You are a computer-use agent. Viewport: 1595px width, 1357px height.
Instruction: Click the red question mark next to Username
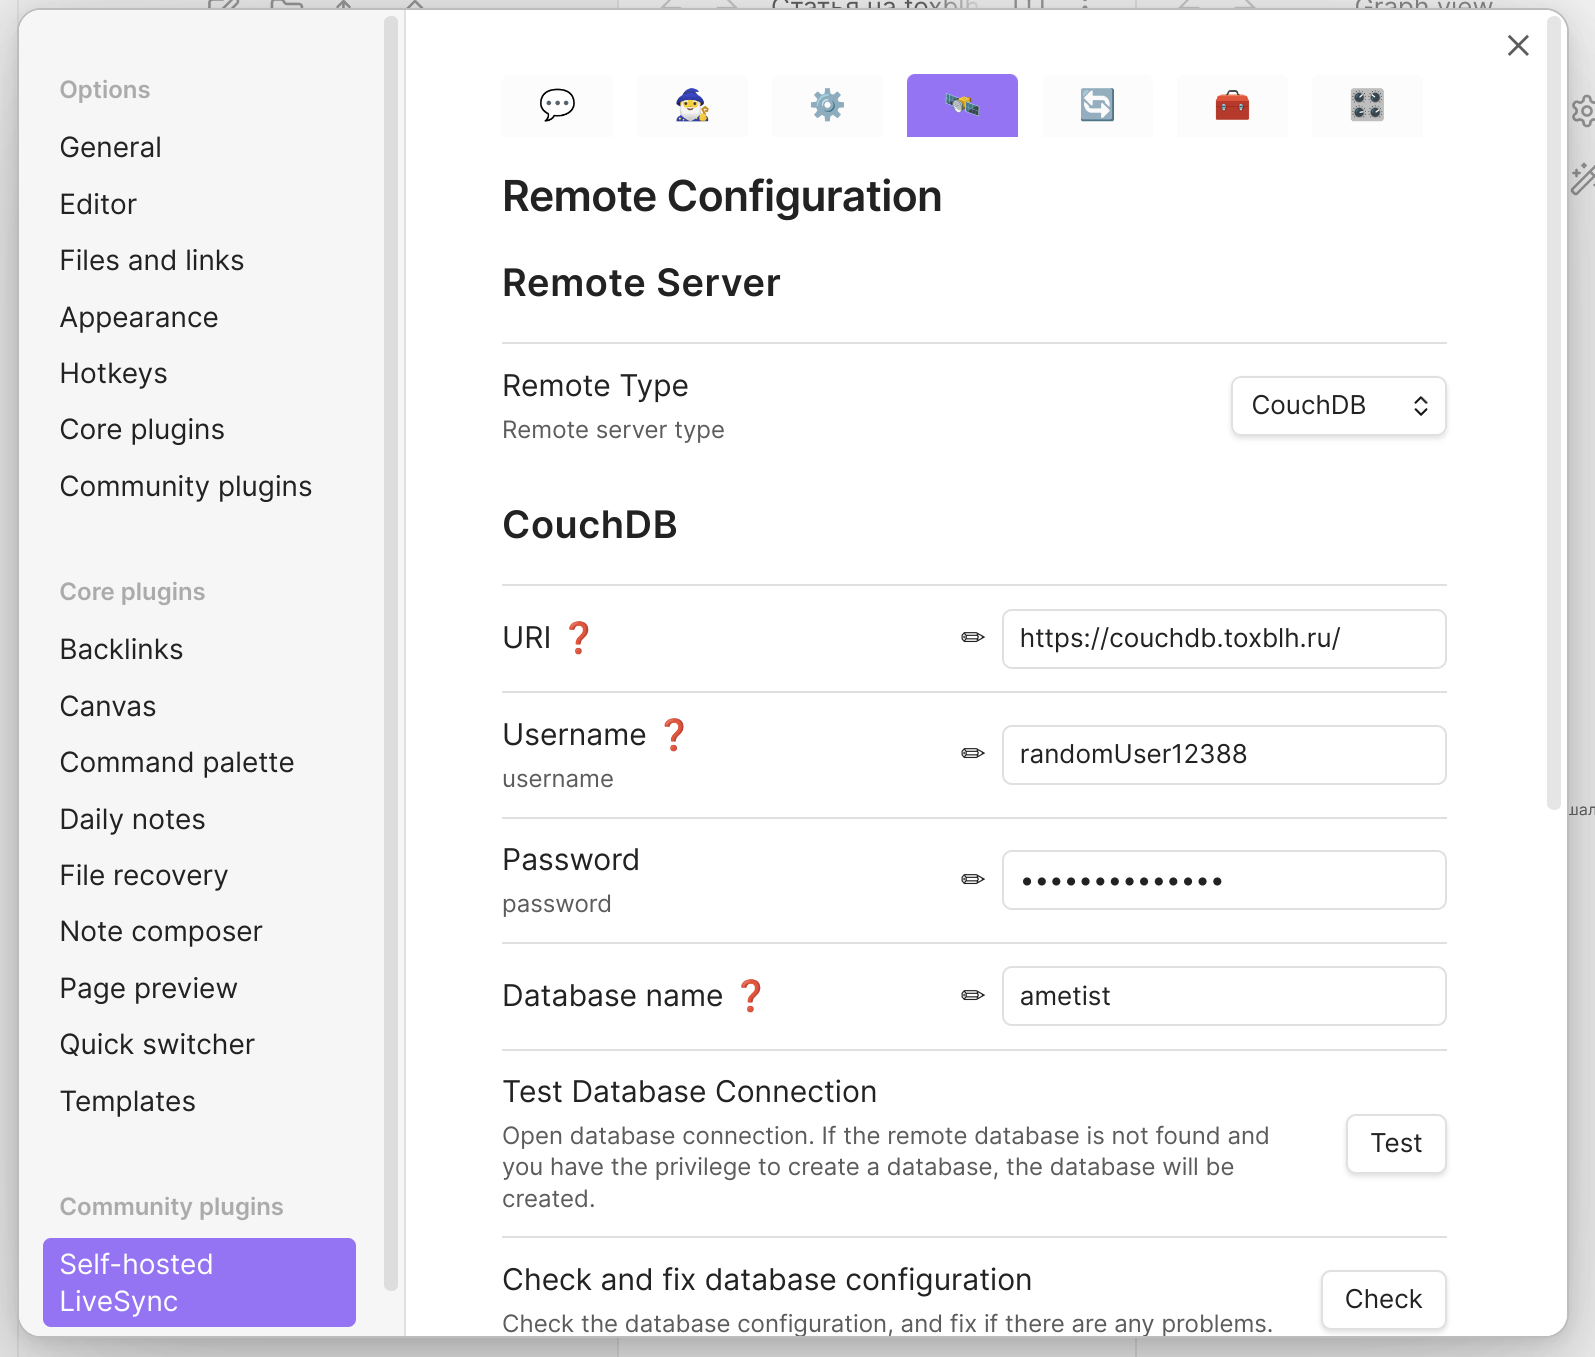[x=675, y=735]
